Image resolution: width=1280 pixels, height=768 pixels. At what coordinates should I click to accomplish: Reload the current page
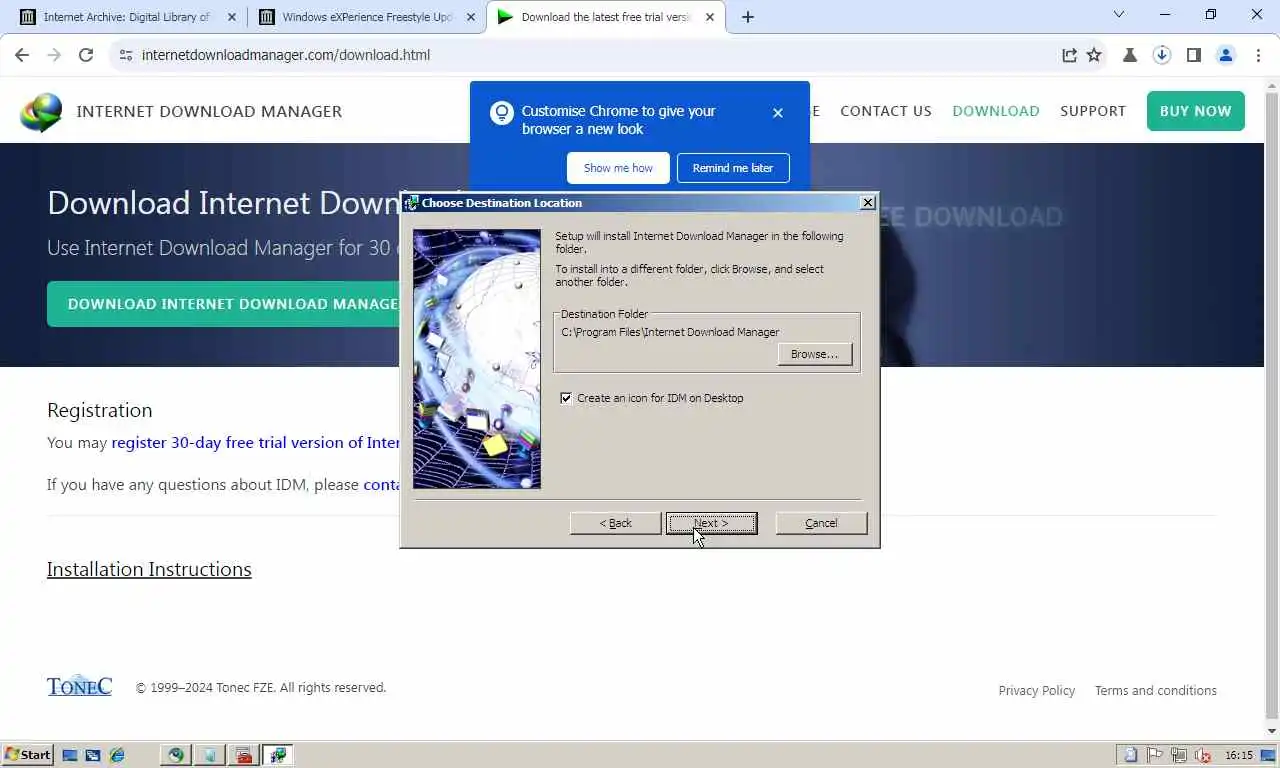[x=86, y=55]
